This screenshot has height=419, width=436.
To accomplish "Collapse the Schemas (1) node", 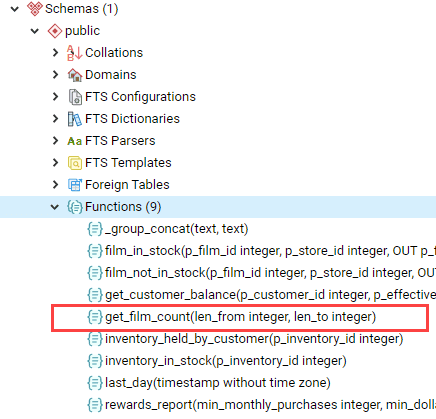I will click(15, 9).
